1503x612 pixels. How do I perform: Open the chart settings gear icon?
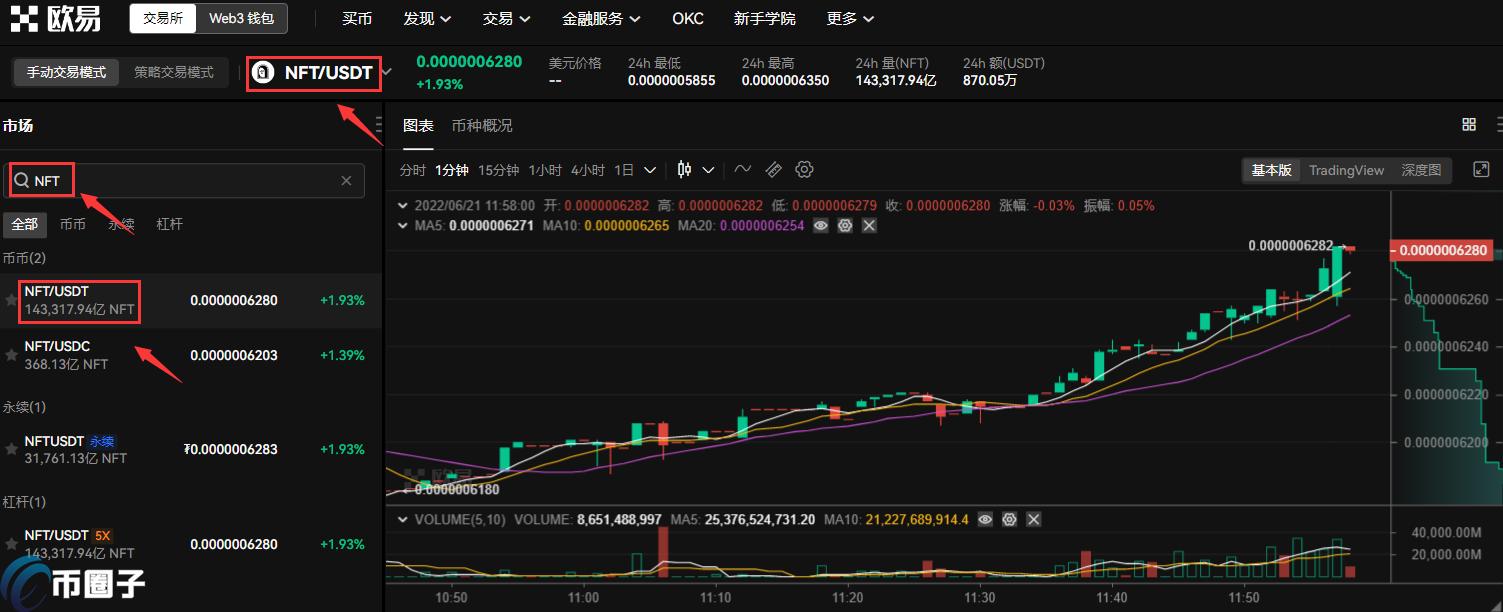[x=805, y=170]
